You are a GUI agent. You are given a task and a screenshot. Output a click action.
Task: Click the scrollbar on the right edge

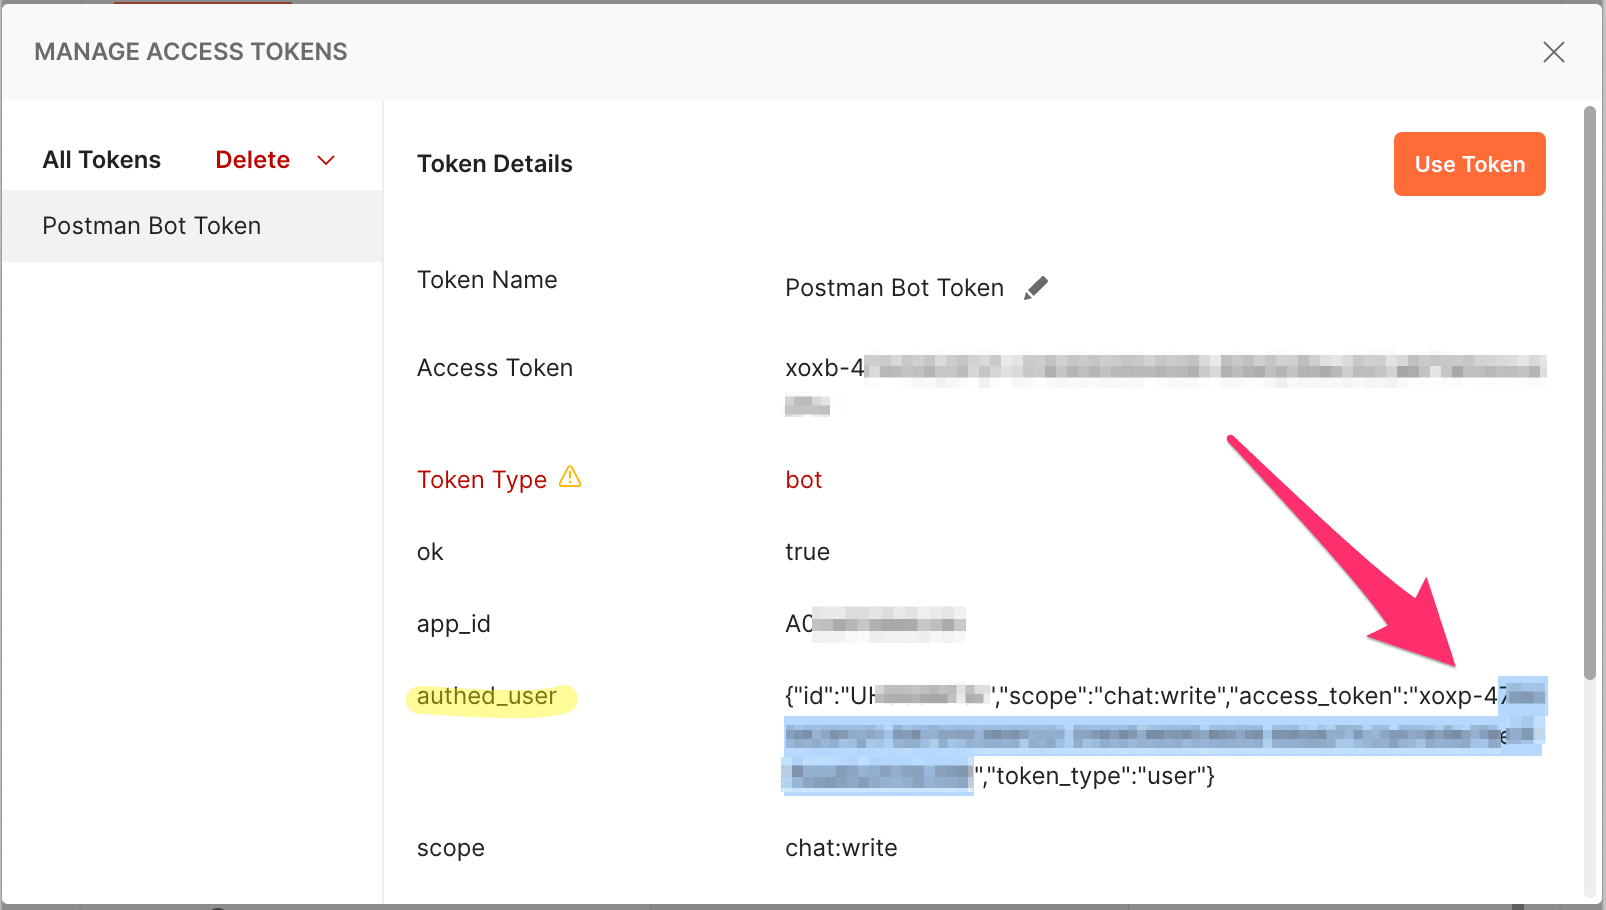tap(1591, 400)
